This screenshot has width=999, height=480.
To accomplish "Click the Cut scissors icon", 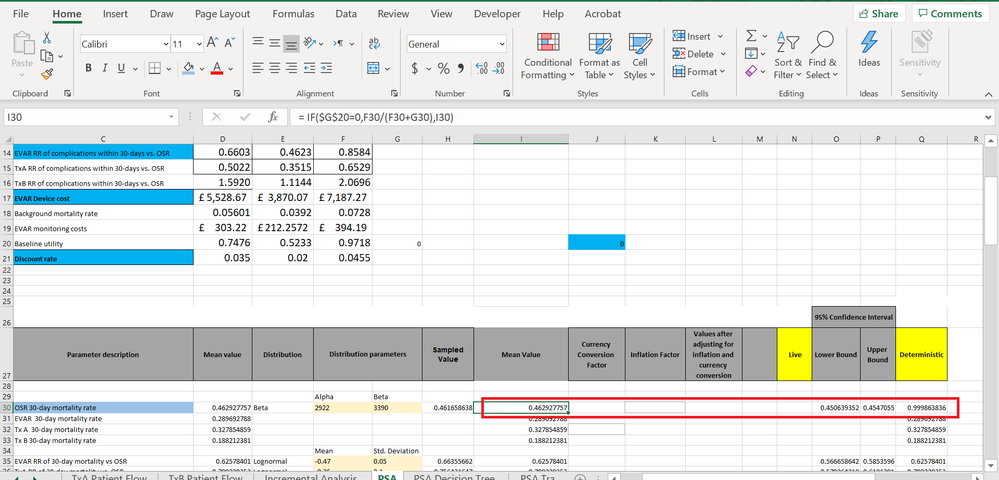I will (x=47, y=40).
